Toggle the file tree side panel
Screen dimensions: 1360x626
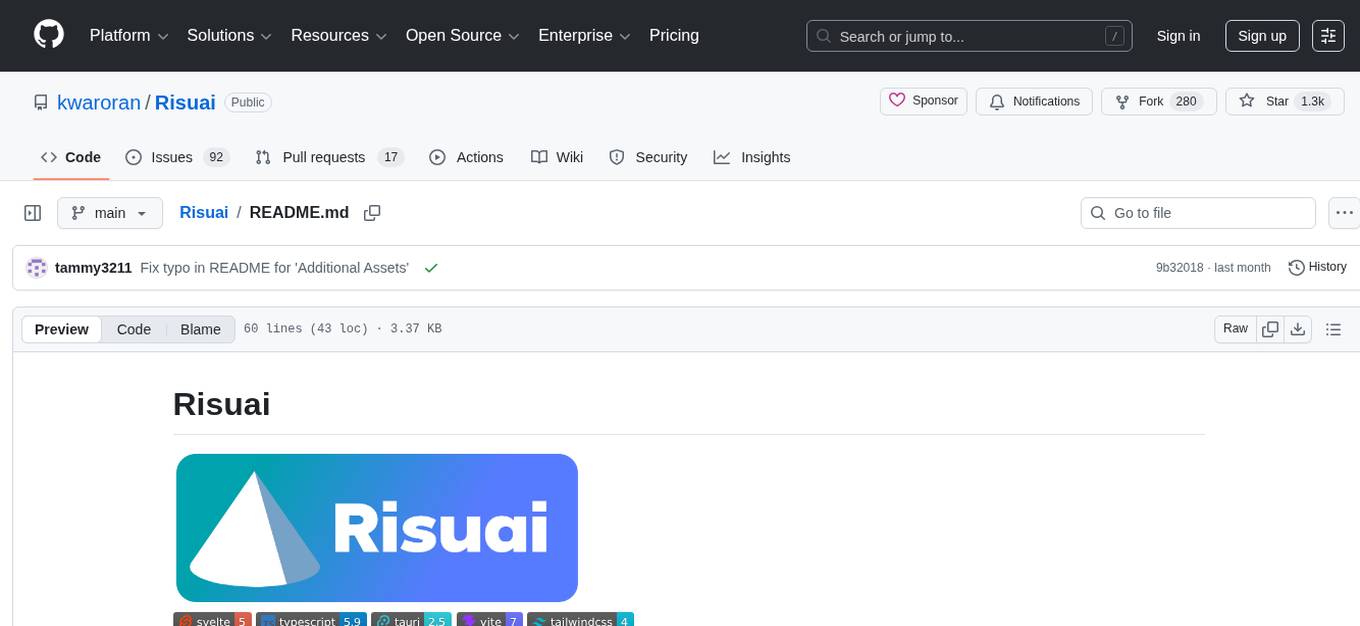pyautogui.click(x=32, y=212)
